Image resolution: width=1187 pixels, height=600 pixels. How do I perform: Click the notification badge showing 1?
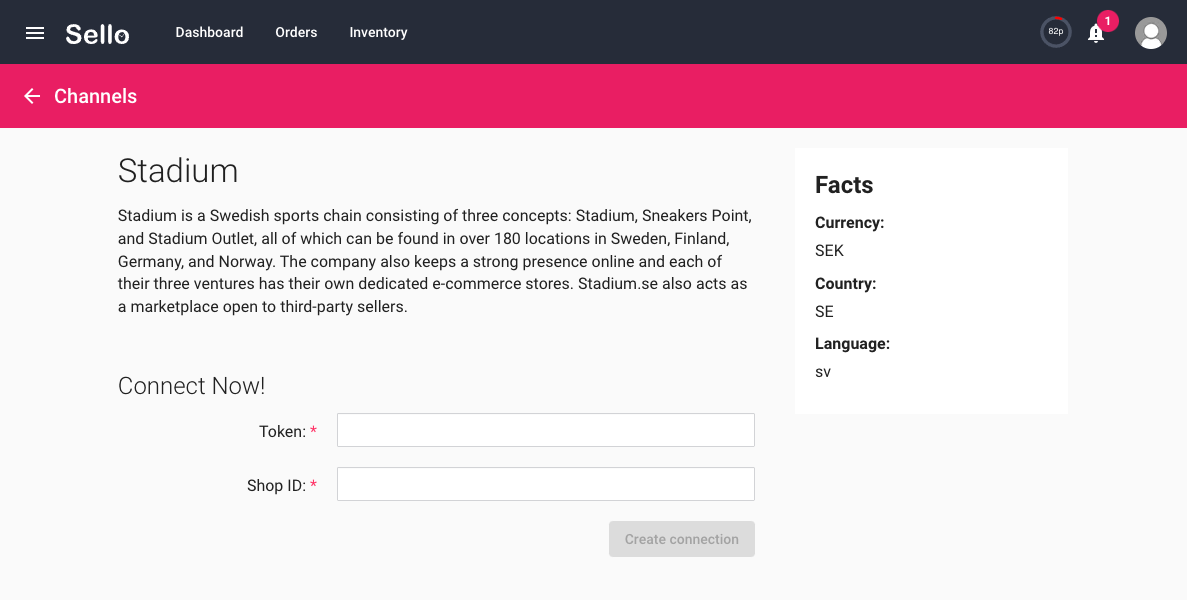(x=1108, y=21)
